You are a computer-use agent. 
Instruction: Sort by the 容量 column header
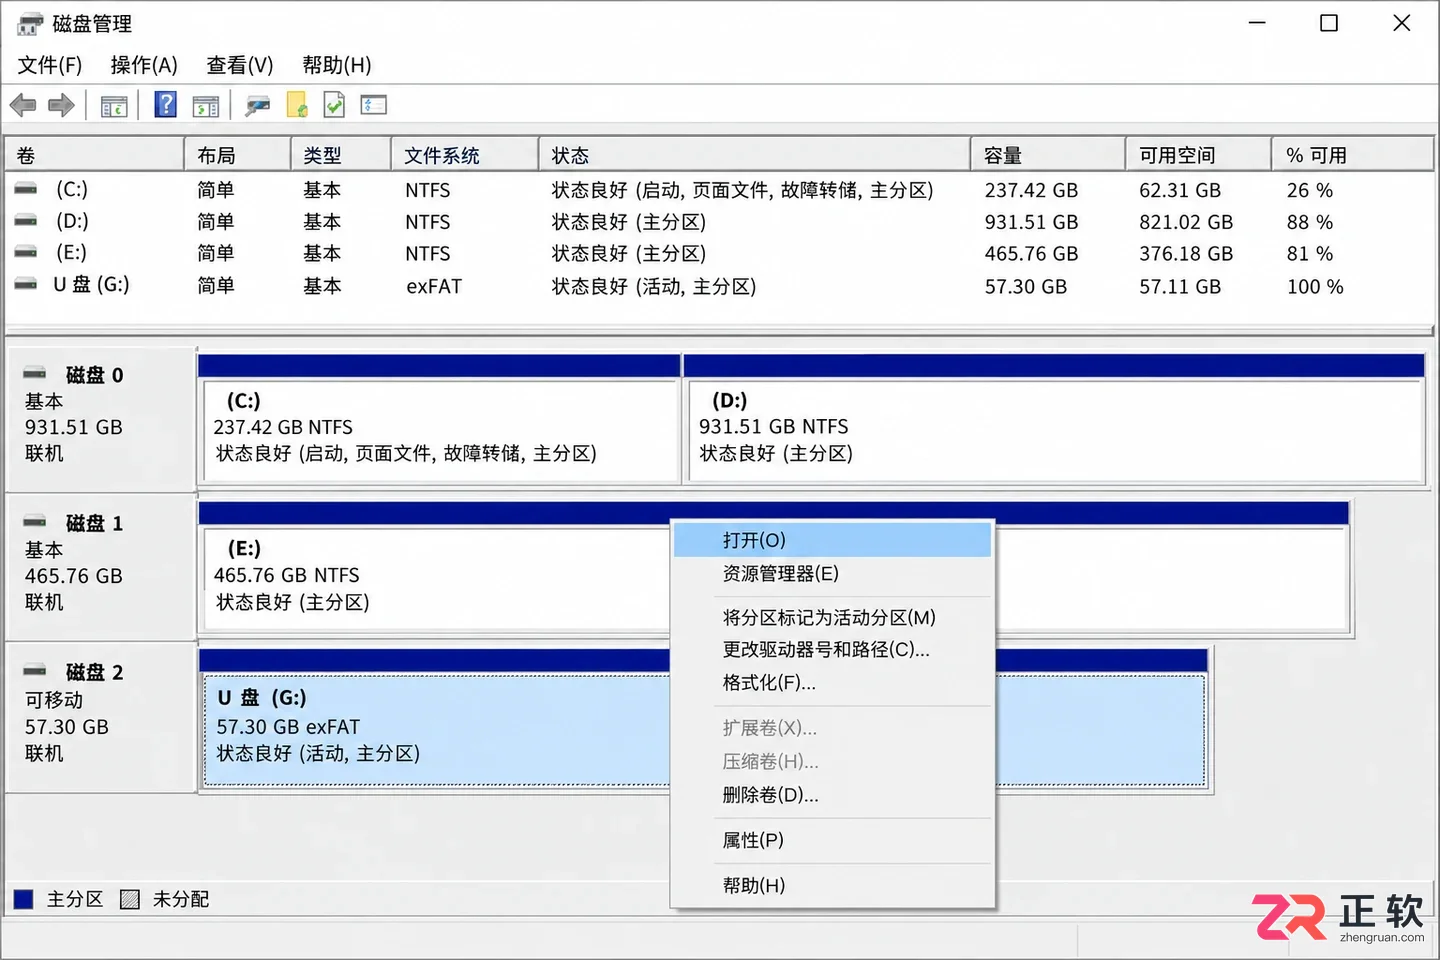coord(1047,155)
